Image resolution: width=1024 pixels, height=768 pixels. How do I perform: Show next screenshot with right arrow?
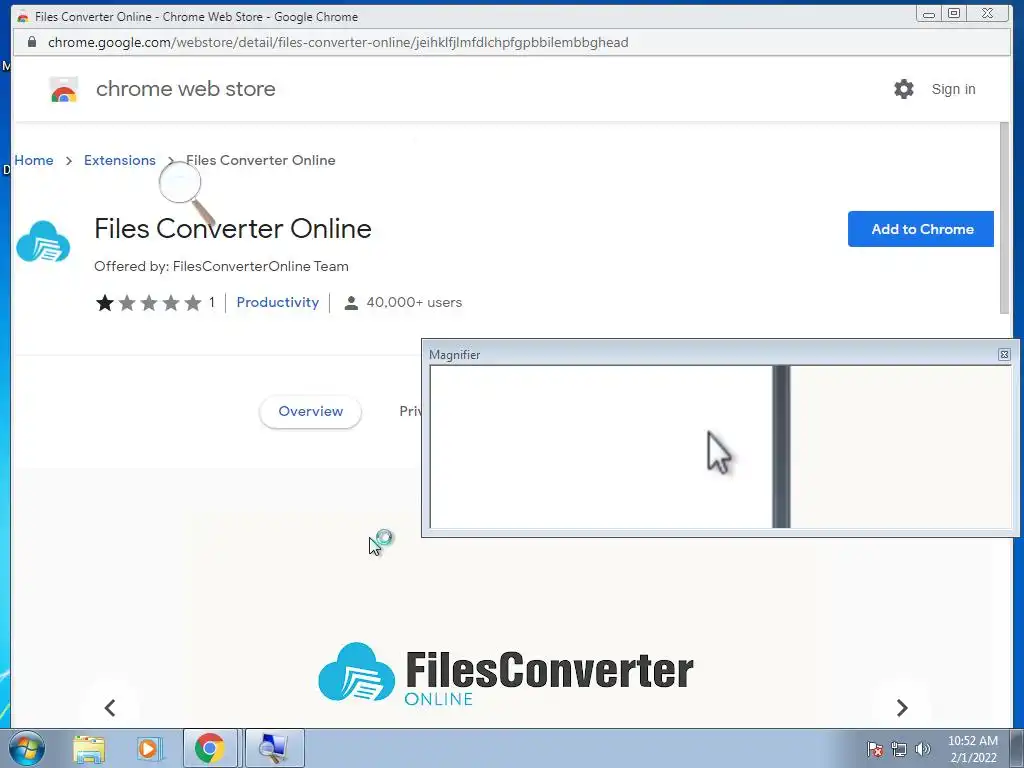pyautogui.click(x=902, y=707)
